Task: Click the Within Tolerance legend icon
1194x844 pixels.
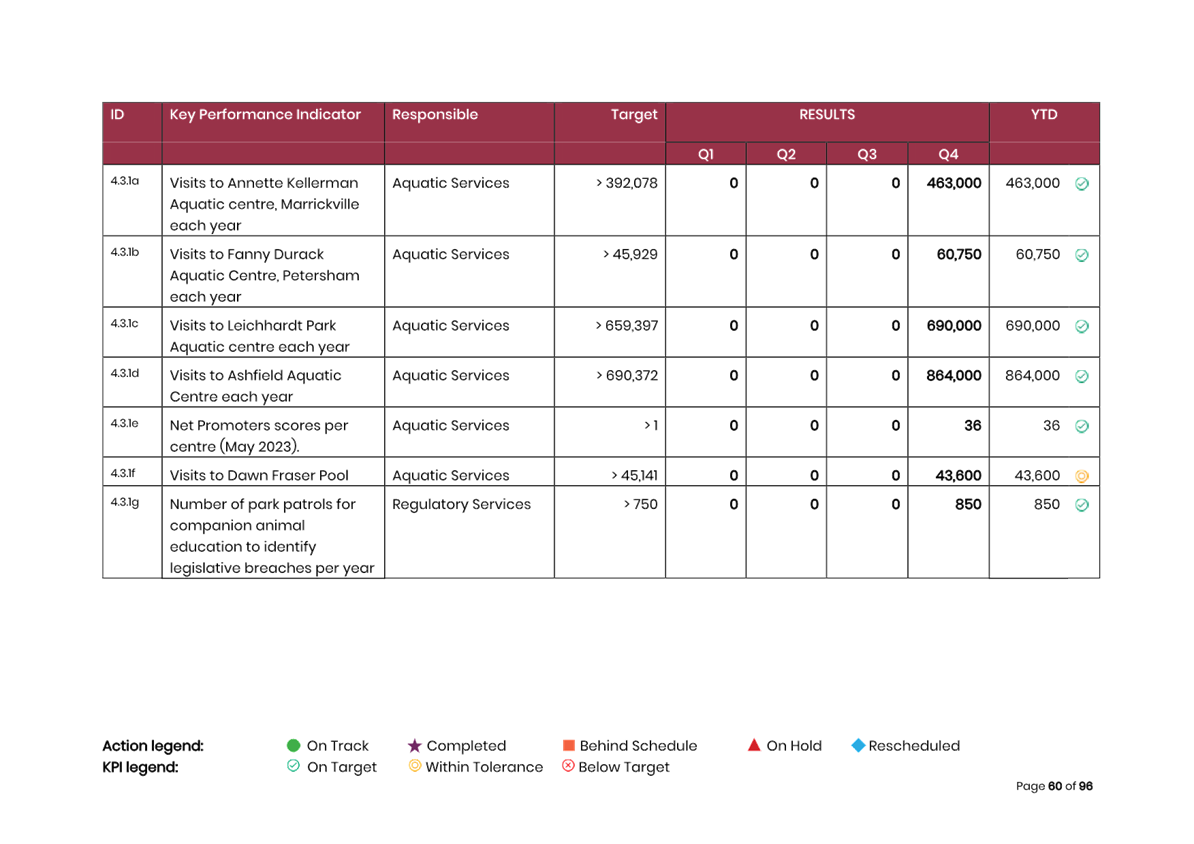Action: click(x=414, y=767)
